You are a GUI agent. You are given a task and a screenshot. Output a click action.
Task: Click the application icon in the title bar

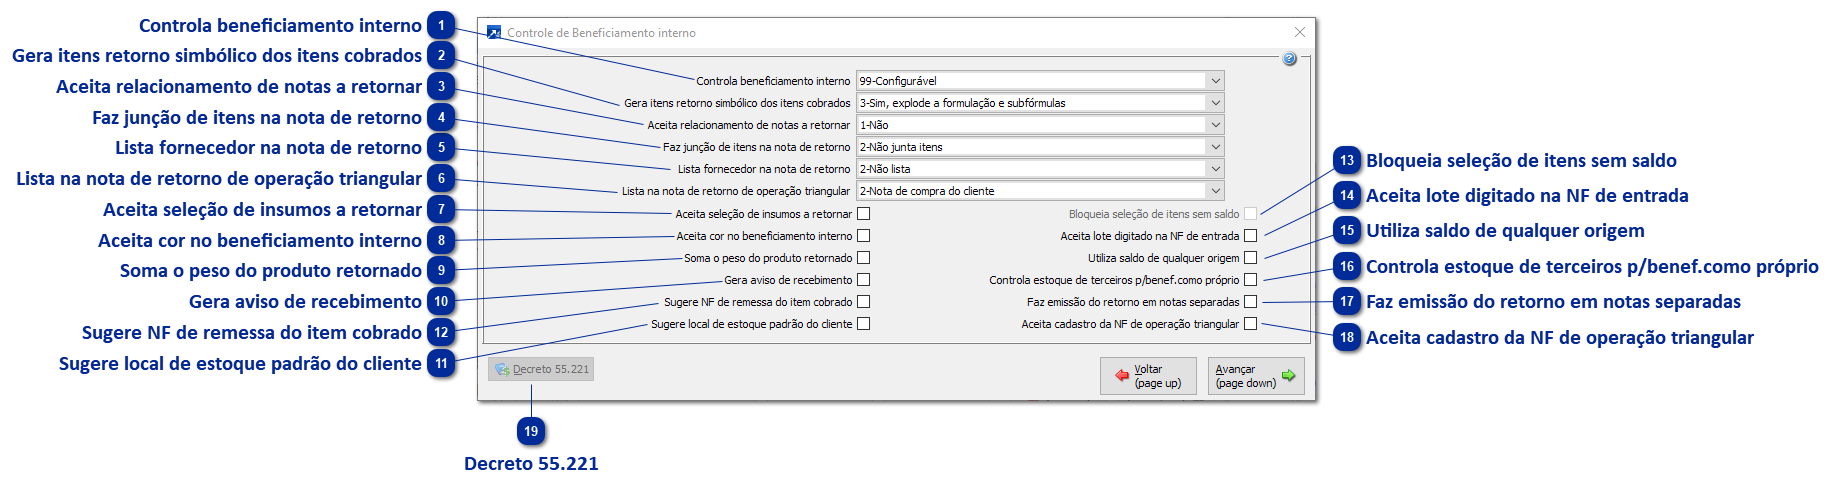[x=493, y=33]
